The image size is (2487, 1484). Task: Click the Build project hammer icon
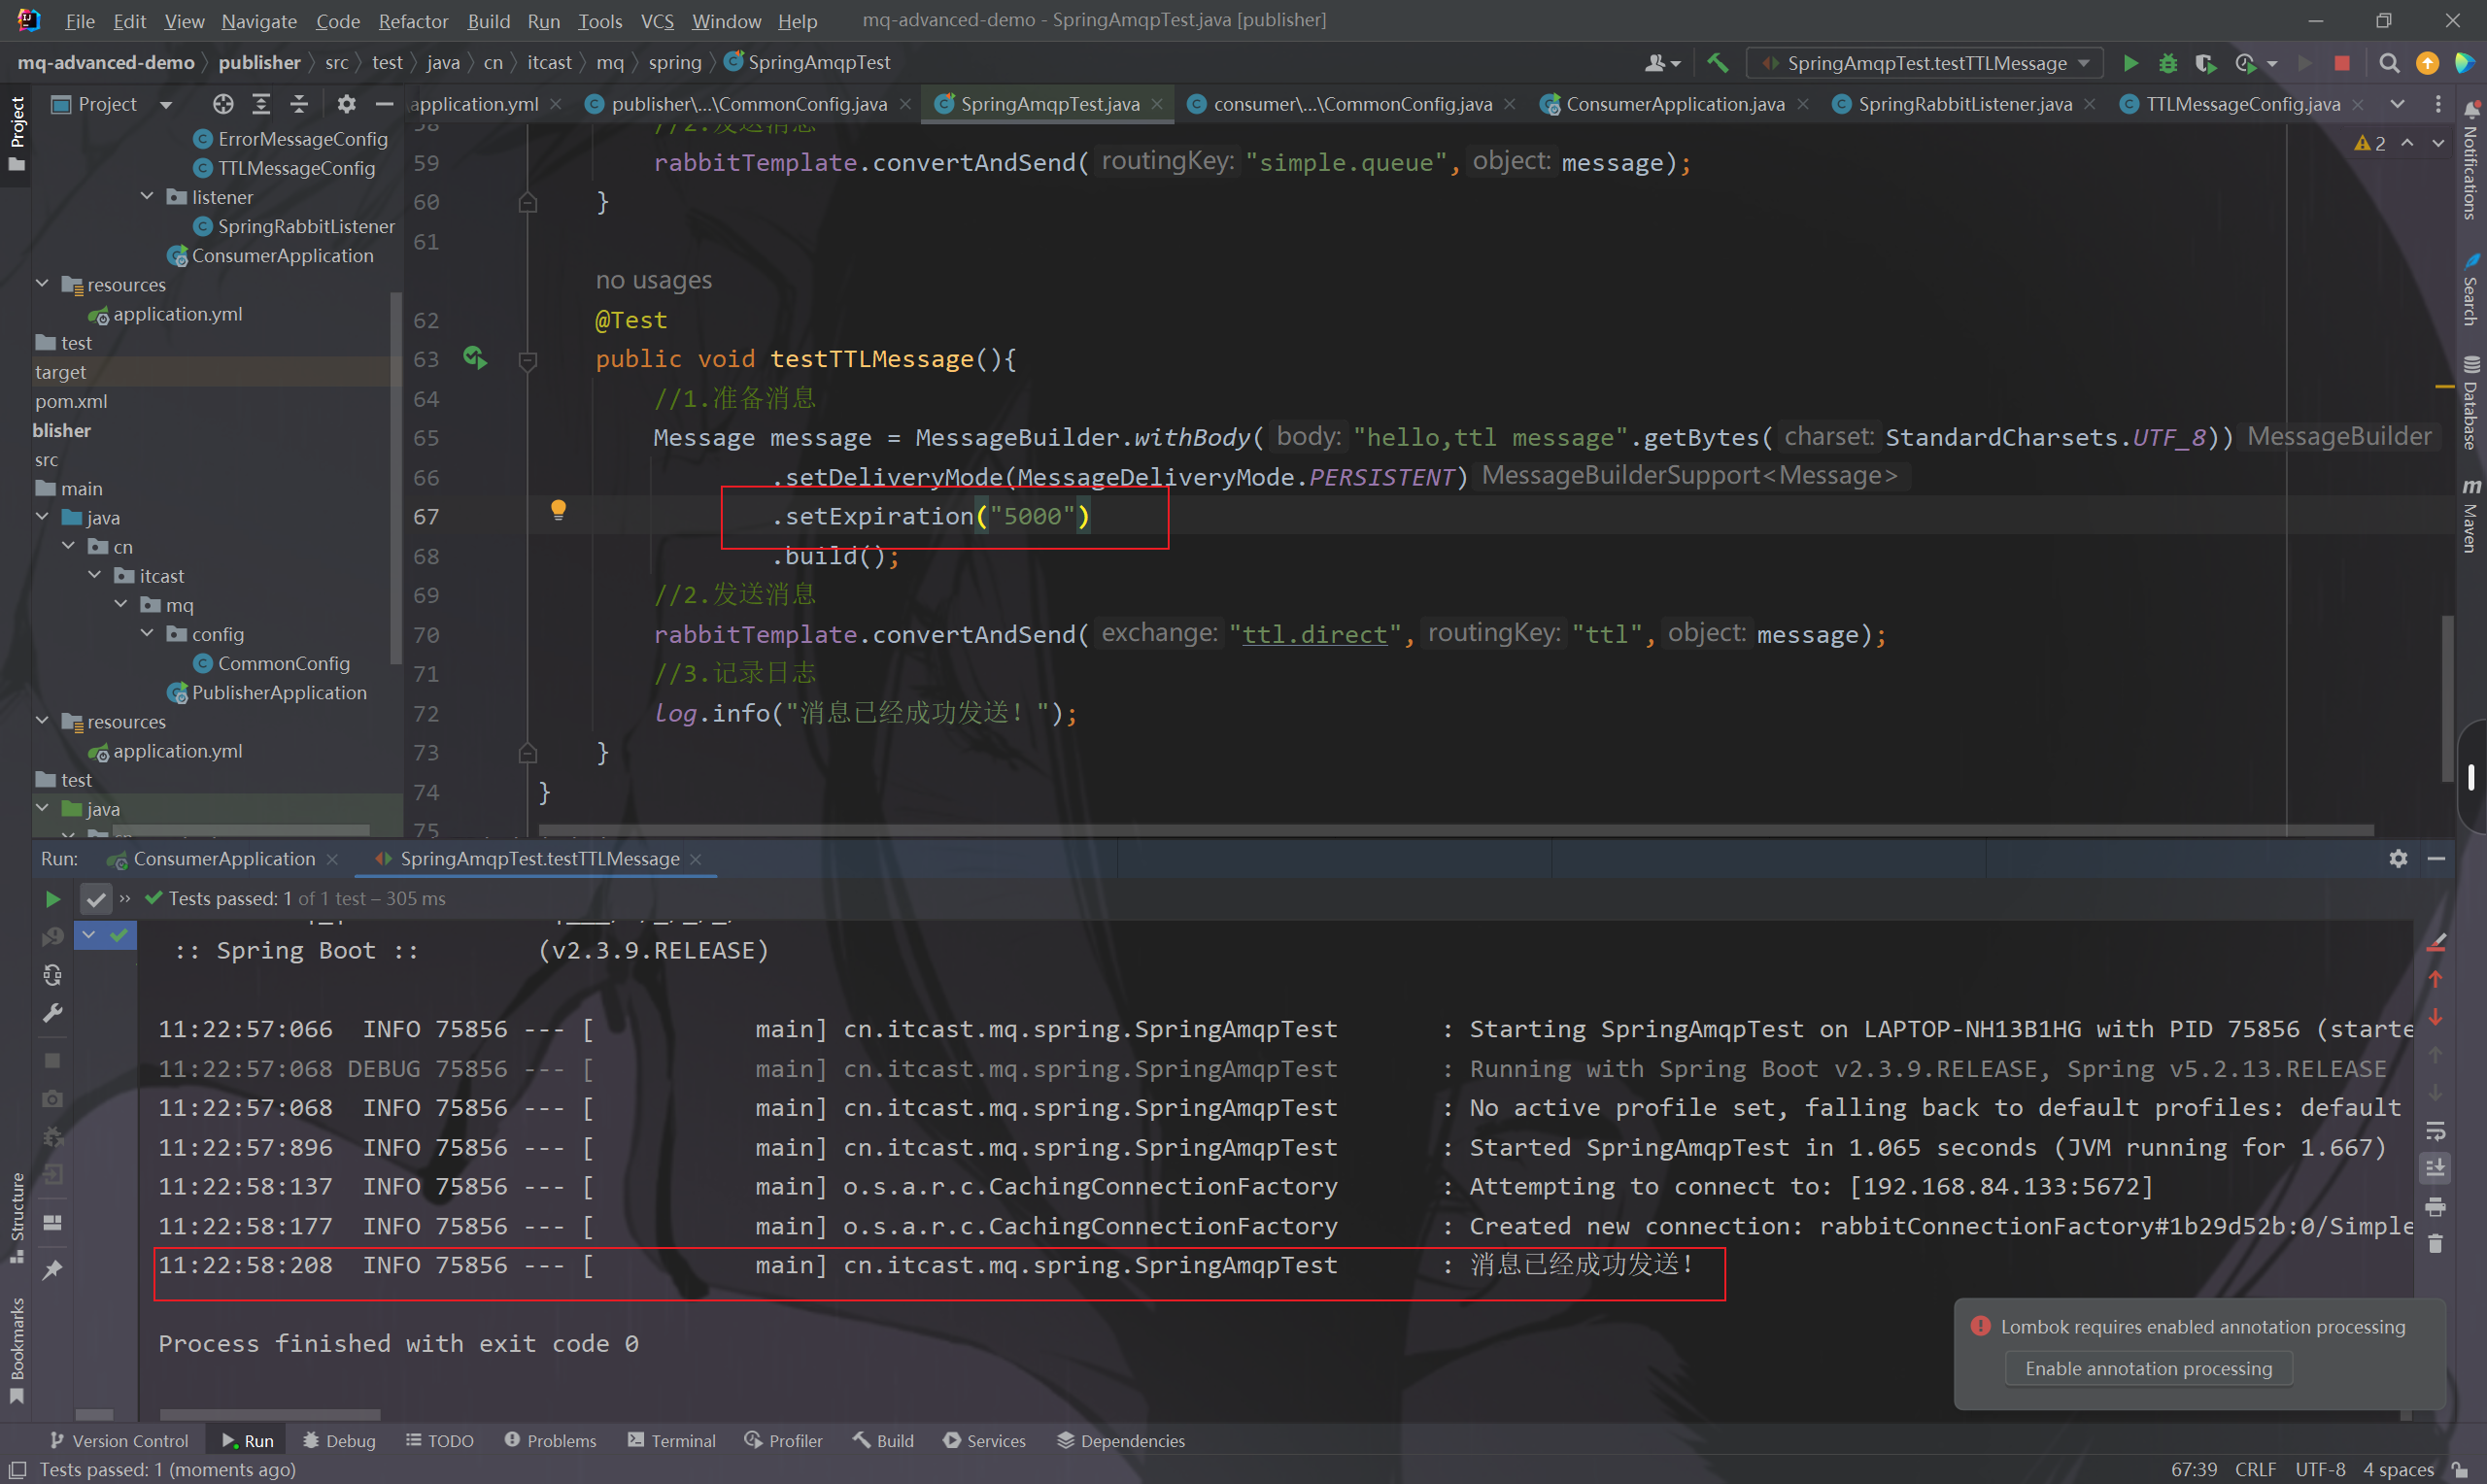(1717, 63)
